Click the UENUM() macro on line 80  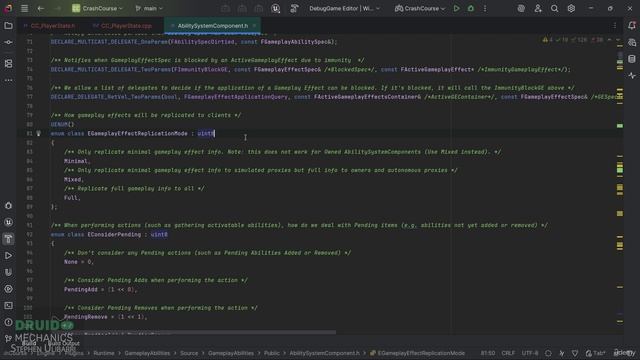[62, 124]
